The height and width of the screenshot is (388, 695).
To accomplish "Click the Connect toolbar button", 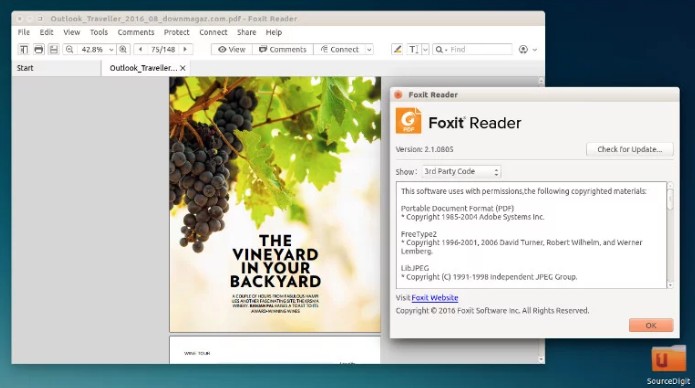I will coord(340,49).
